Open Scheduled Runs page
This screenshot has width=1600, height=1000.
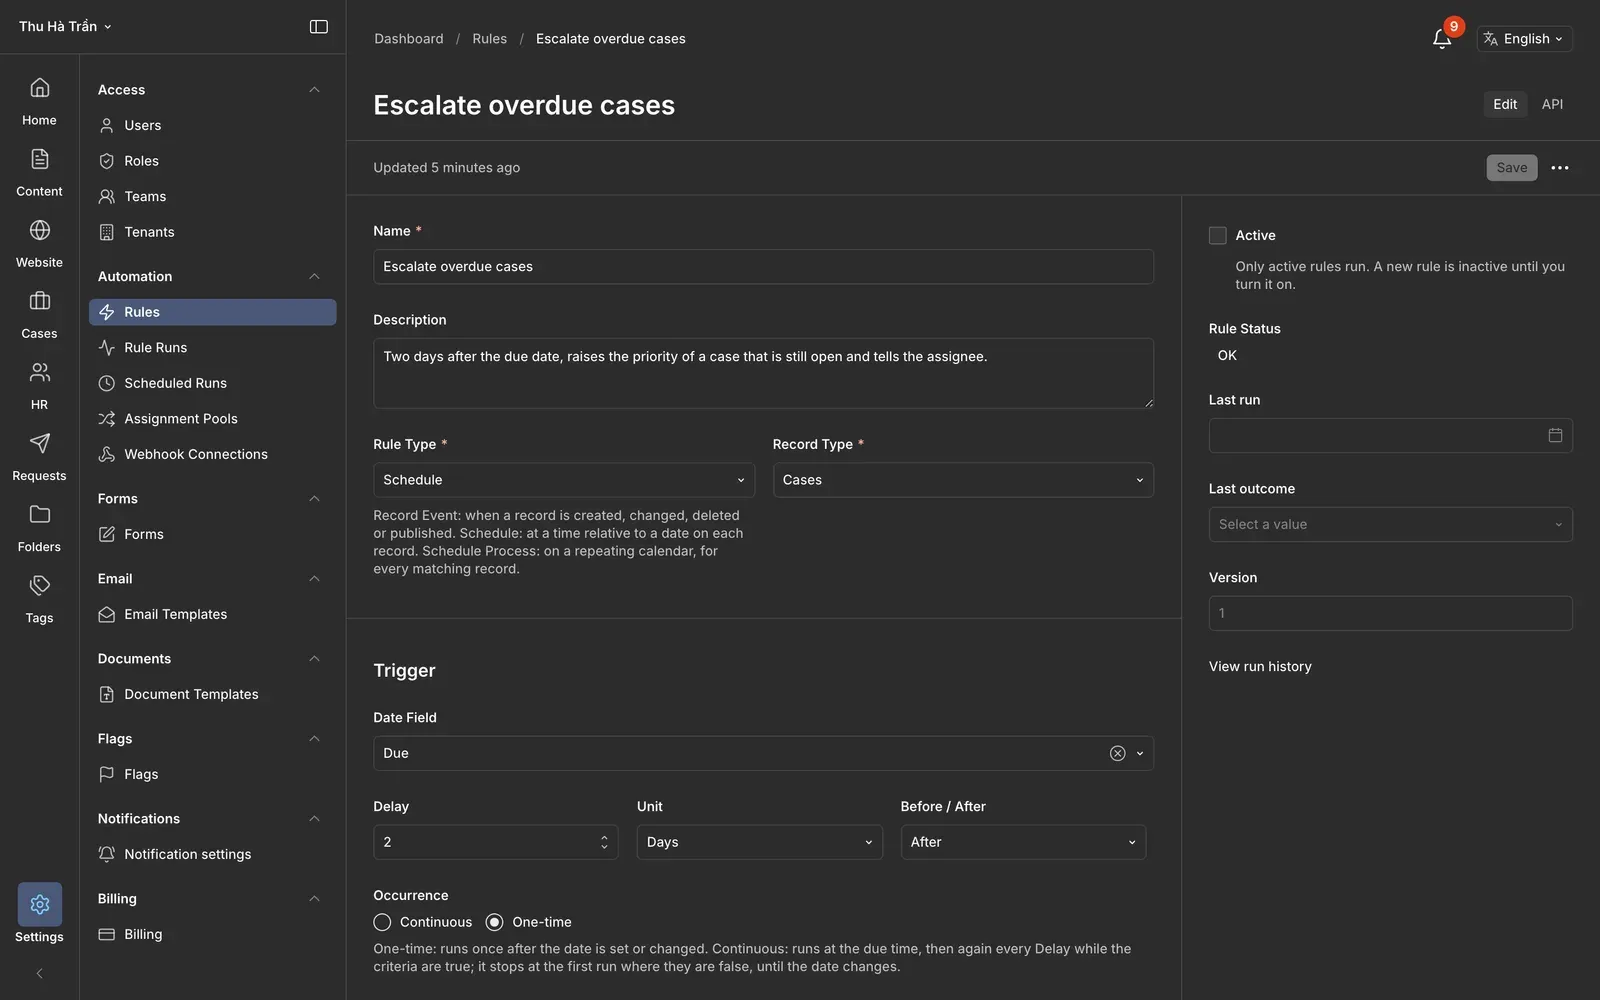coord(212,383)
